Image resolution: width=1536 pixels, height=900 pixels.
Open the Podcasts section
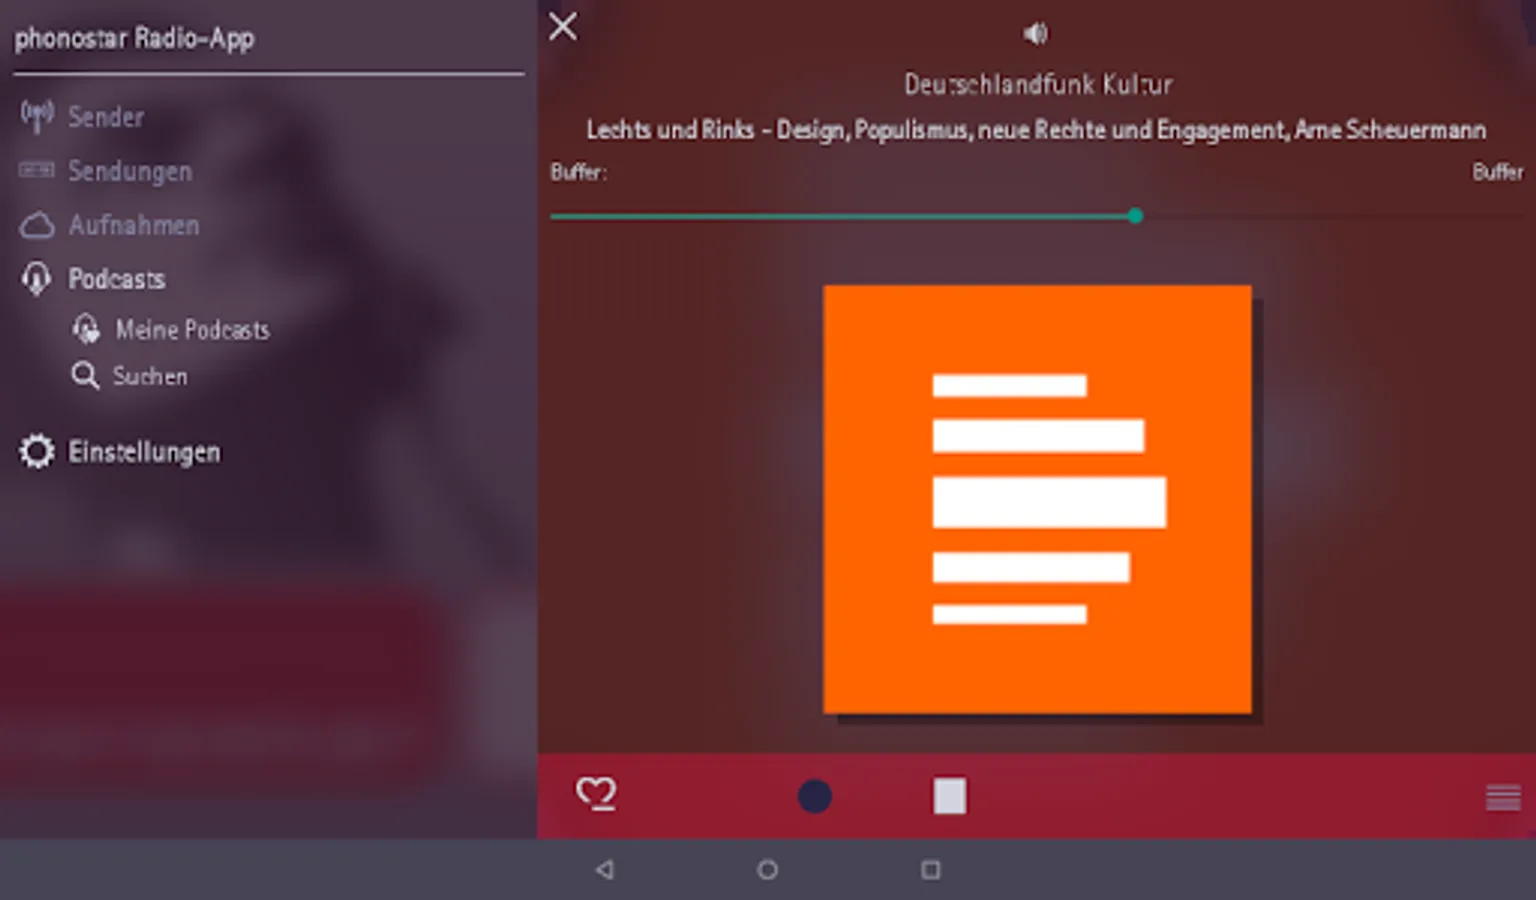click(x=116, y=278)
